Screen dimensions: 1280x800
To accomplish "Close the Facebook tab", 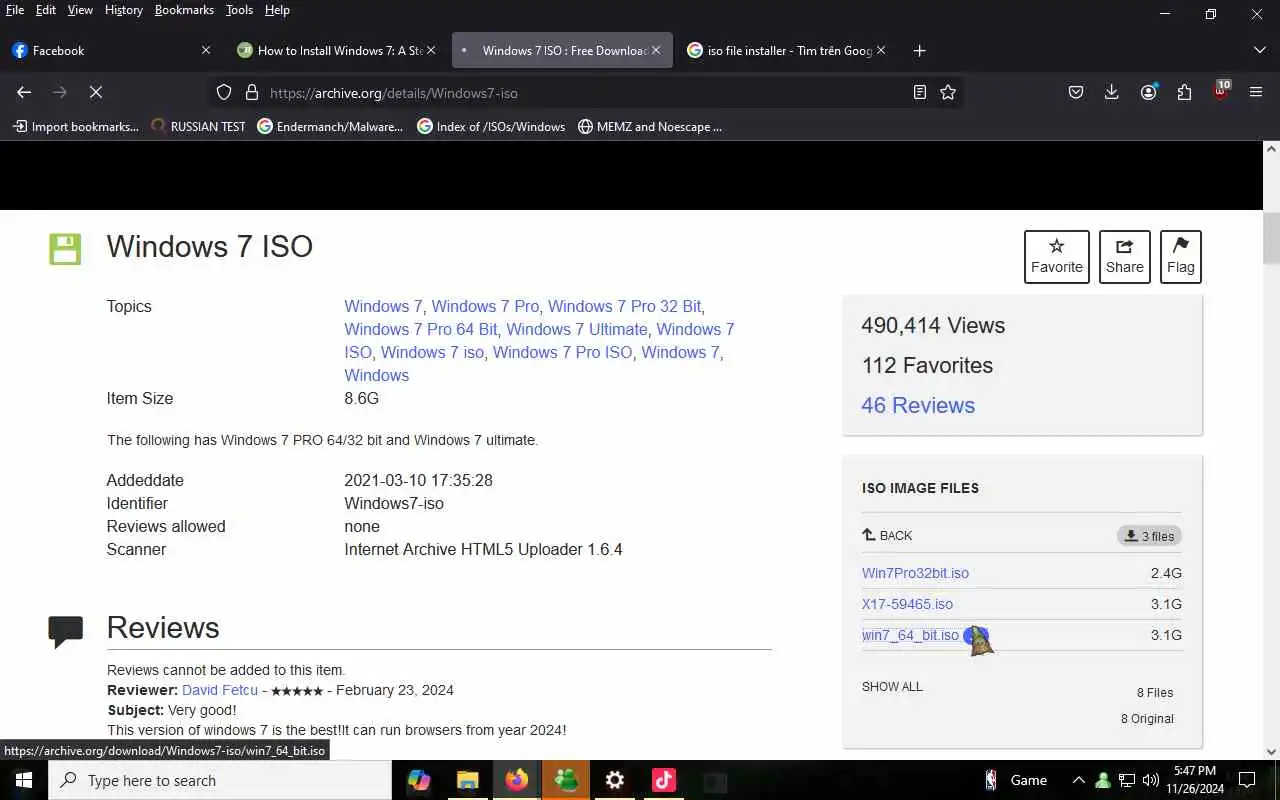I will tap(206, 50).
